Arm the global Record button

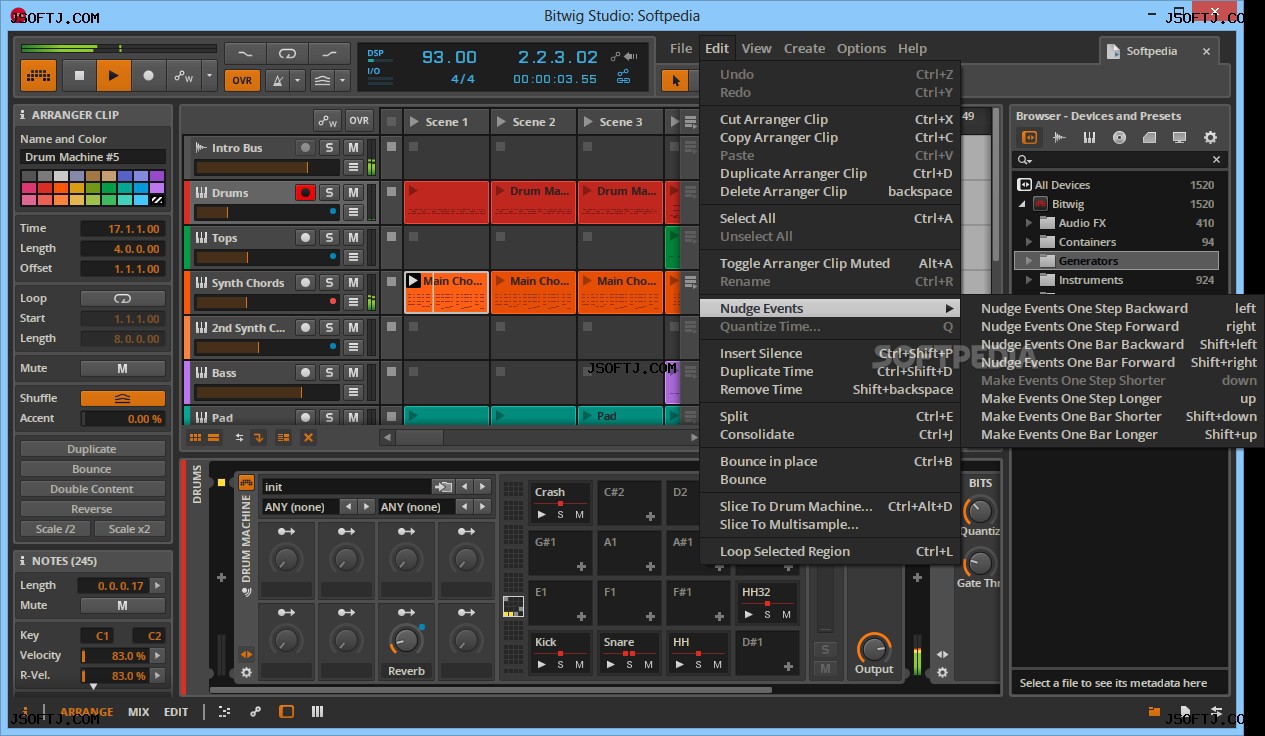148,76
